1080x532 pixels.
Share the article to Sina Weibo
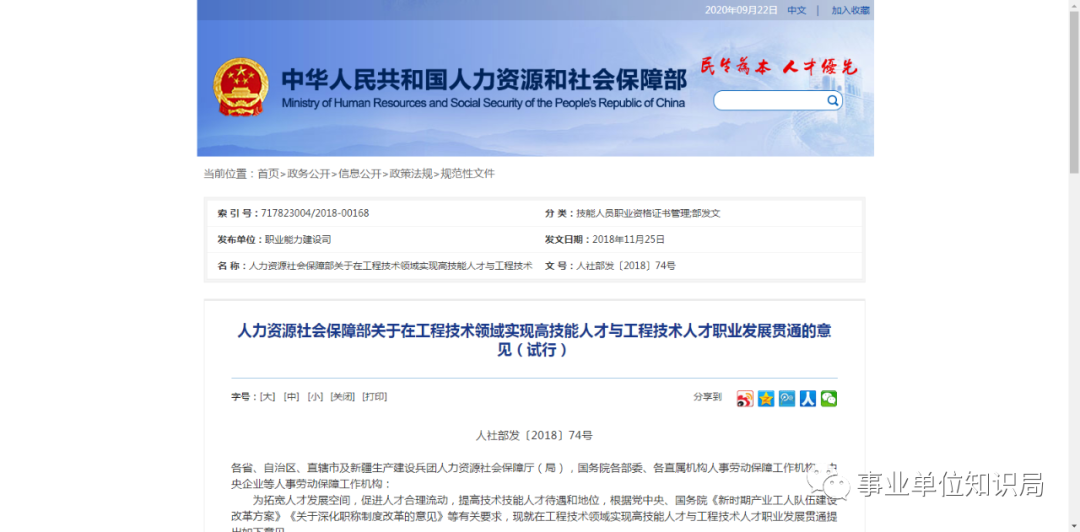tap(745, 398)
